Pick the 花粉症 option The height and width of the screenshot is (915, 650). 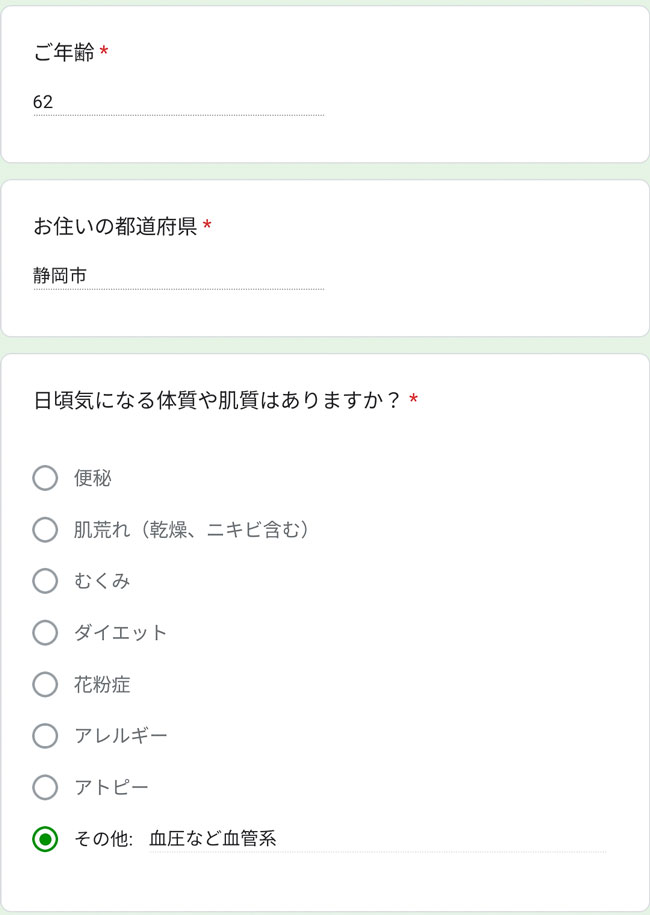[x=45, y=685]
